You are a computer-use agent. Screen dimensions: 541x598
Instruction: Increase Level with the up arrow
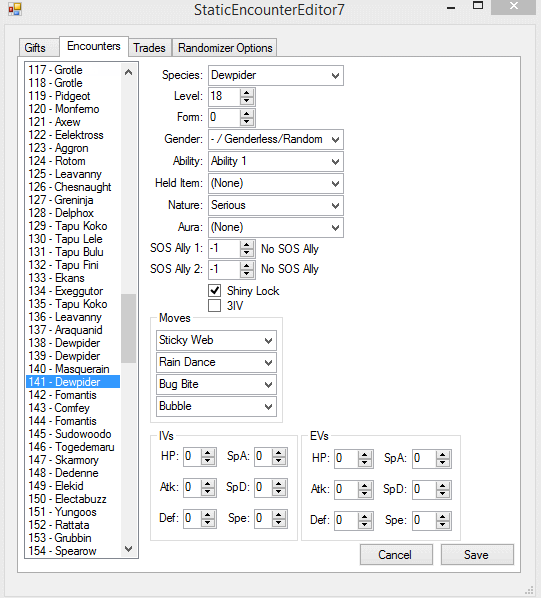pos(247,92)
